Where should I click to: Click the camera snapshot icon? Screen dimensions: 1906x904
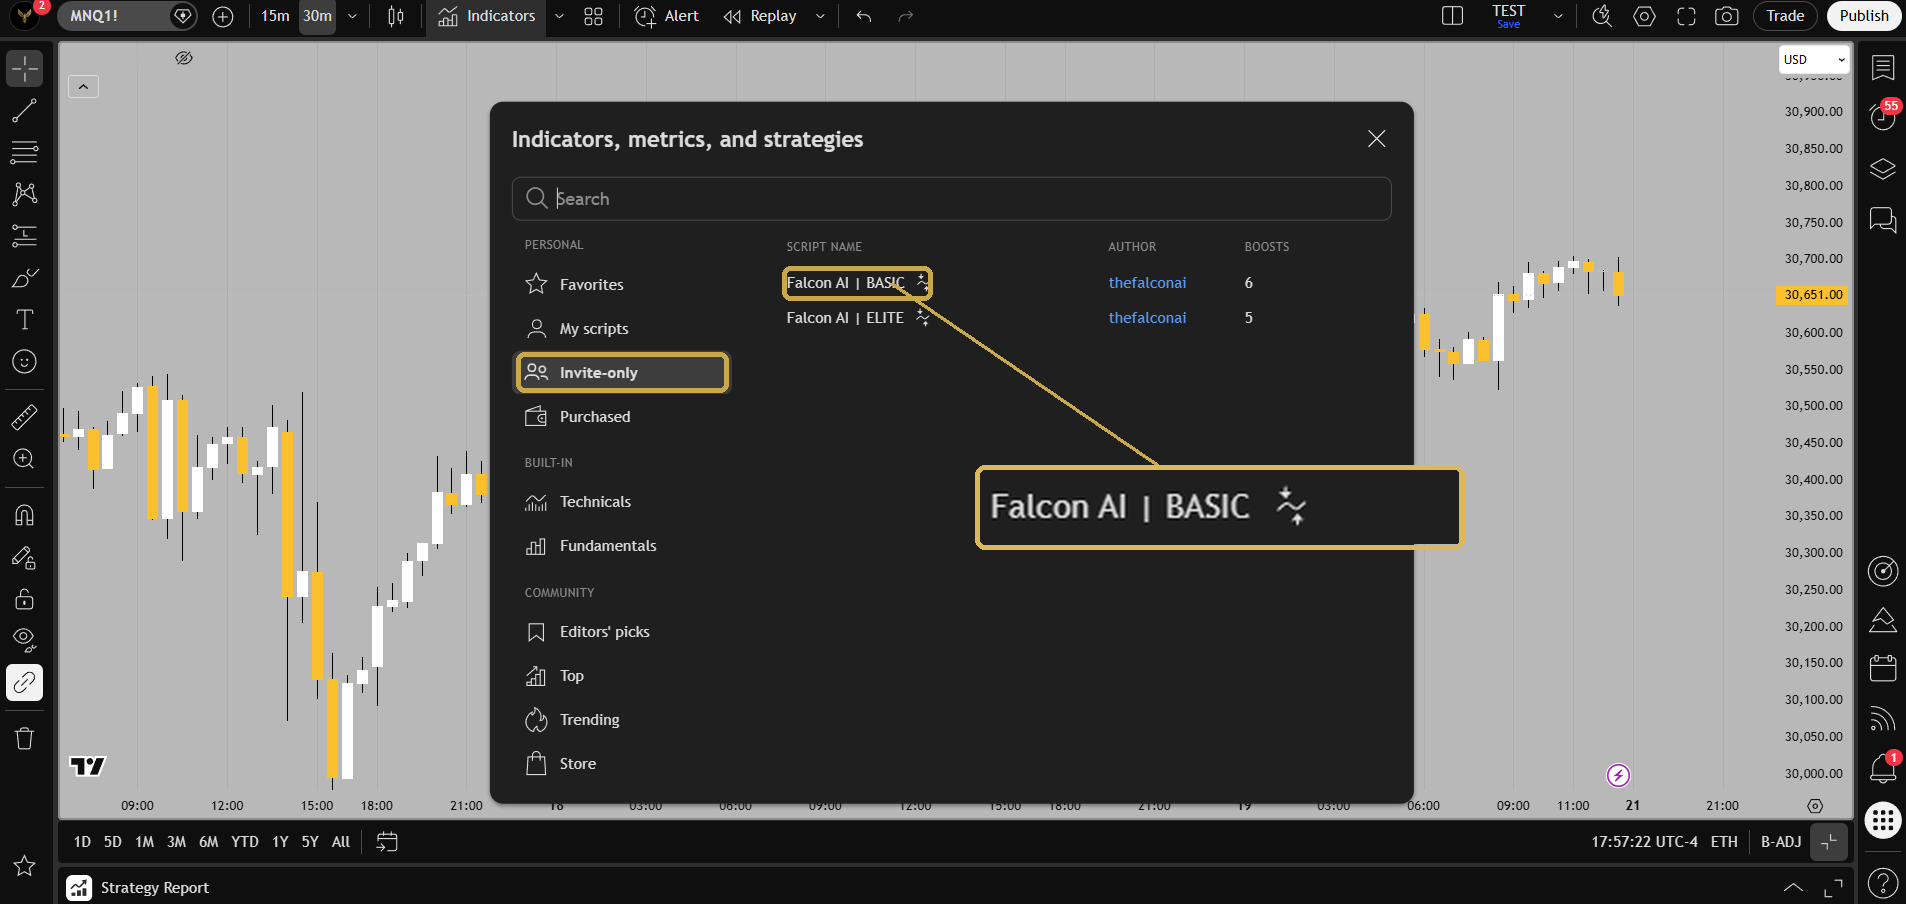(x=1726, y=16)
